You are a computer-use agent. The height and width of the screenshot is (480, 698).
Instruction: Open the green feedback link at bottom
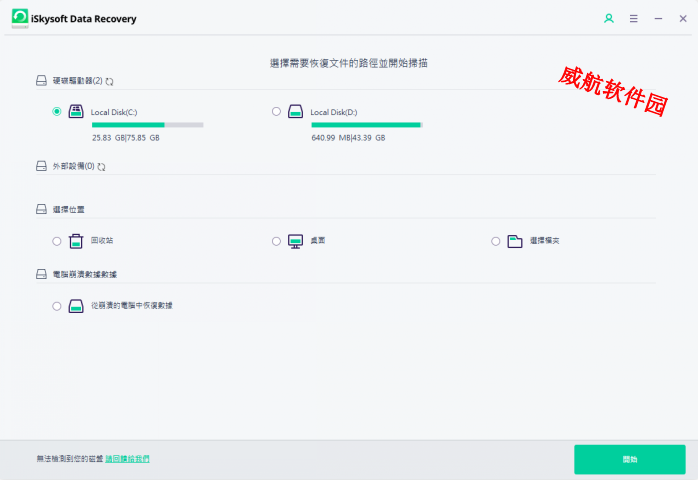(127, 459)
